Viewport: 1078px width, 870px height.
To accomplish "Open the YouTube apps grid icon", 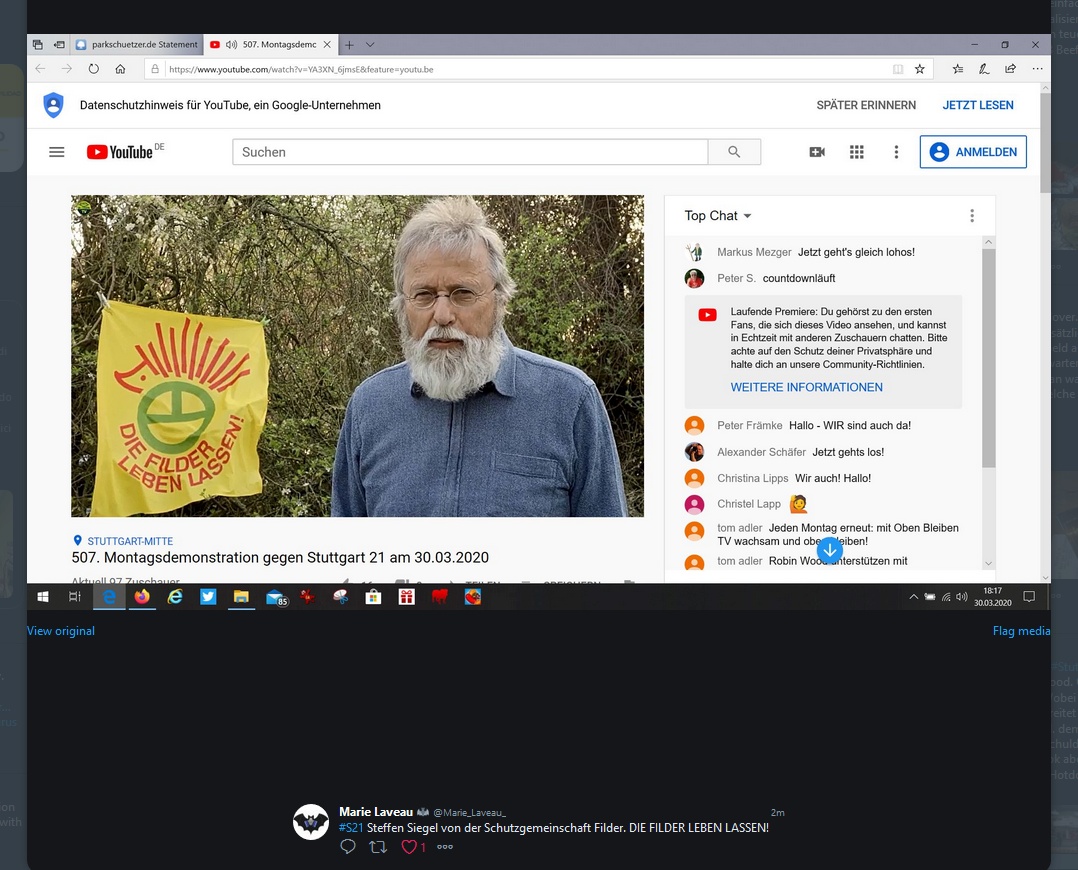I will pos(856,152).
